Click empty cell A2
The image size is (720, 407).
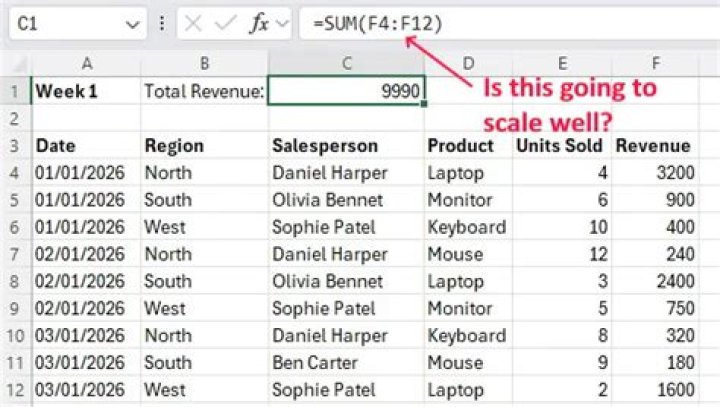86,119
